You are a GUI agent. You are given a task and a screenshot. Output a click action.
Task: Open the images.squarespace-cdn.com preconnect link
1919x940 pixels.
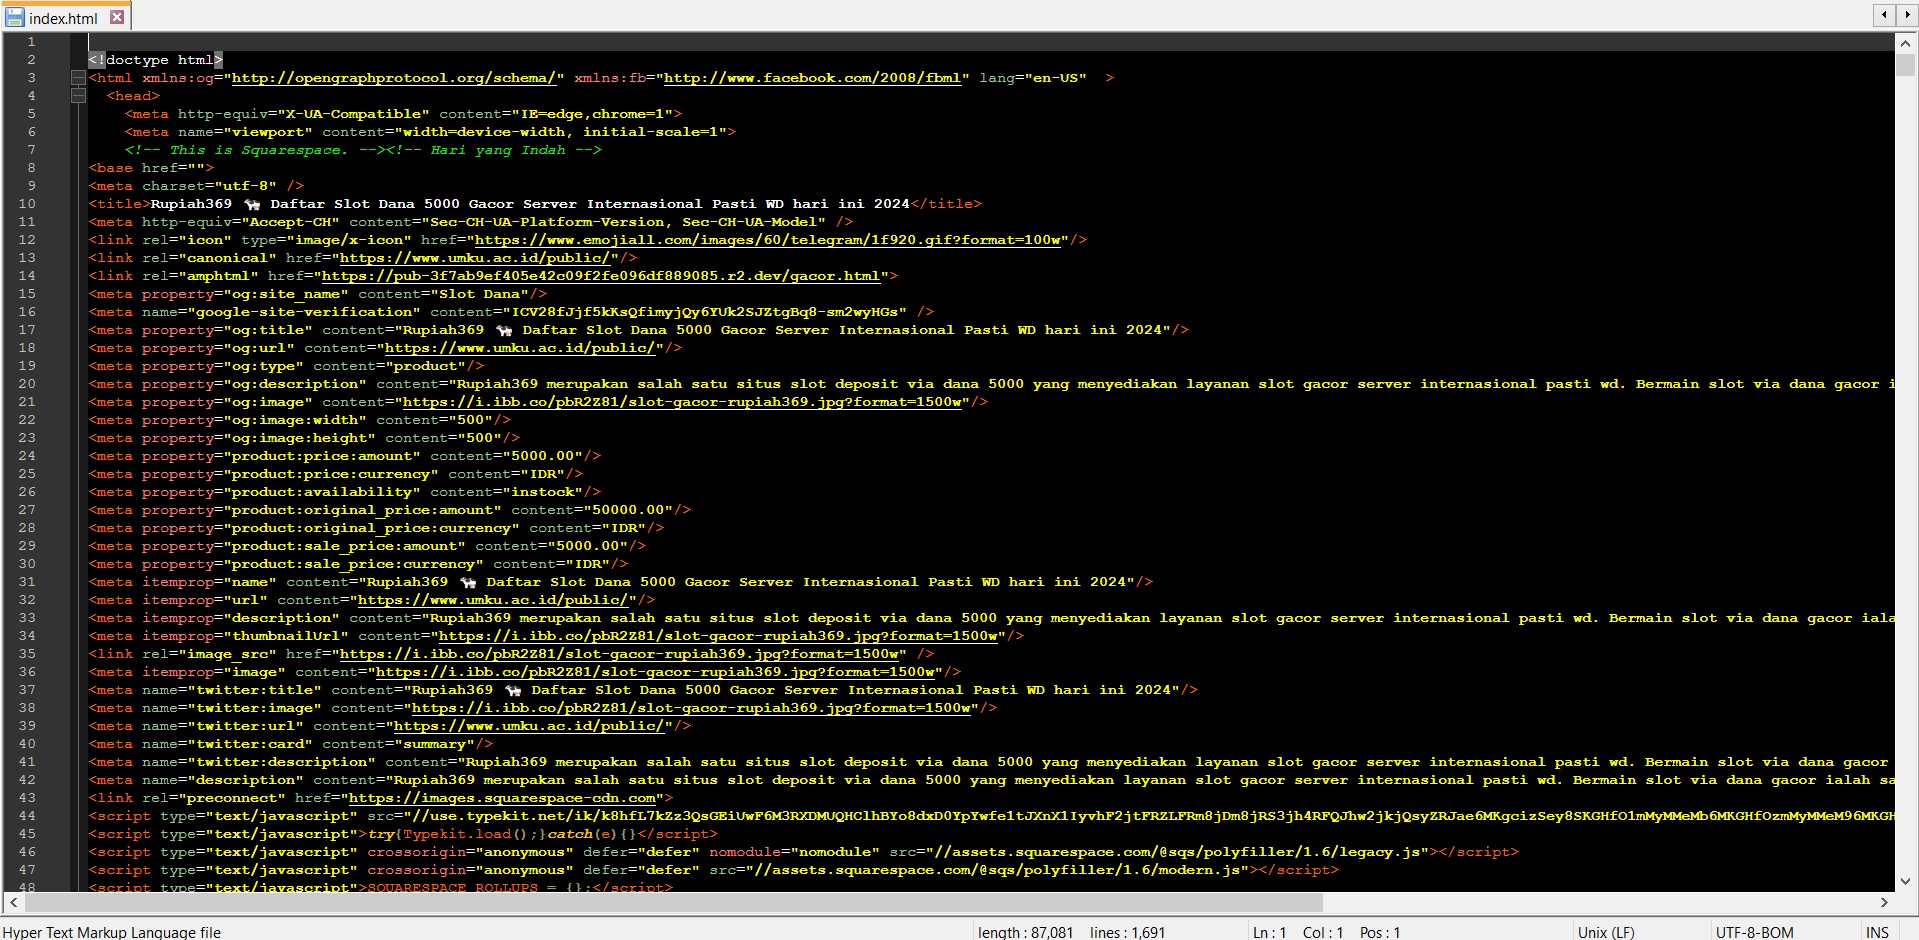point(502,798)
